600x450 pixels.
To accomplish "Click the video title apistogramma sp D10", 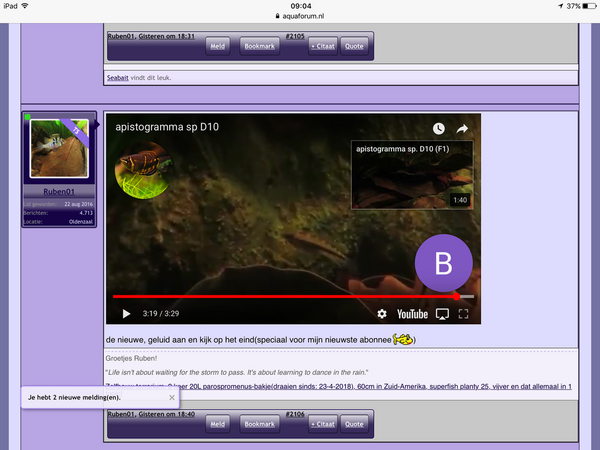I will (167, 128).
